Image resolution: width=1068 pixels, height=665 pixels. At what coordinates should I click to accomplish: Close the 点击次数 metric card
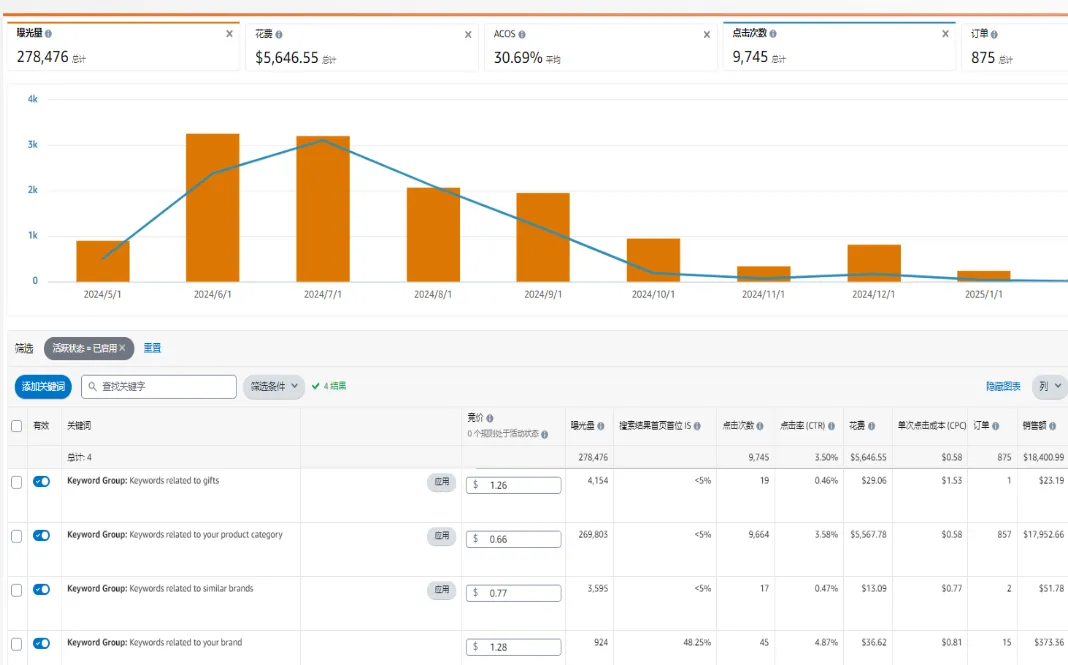945,34
